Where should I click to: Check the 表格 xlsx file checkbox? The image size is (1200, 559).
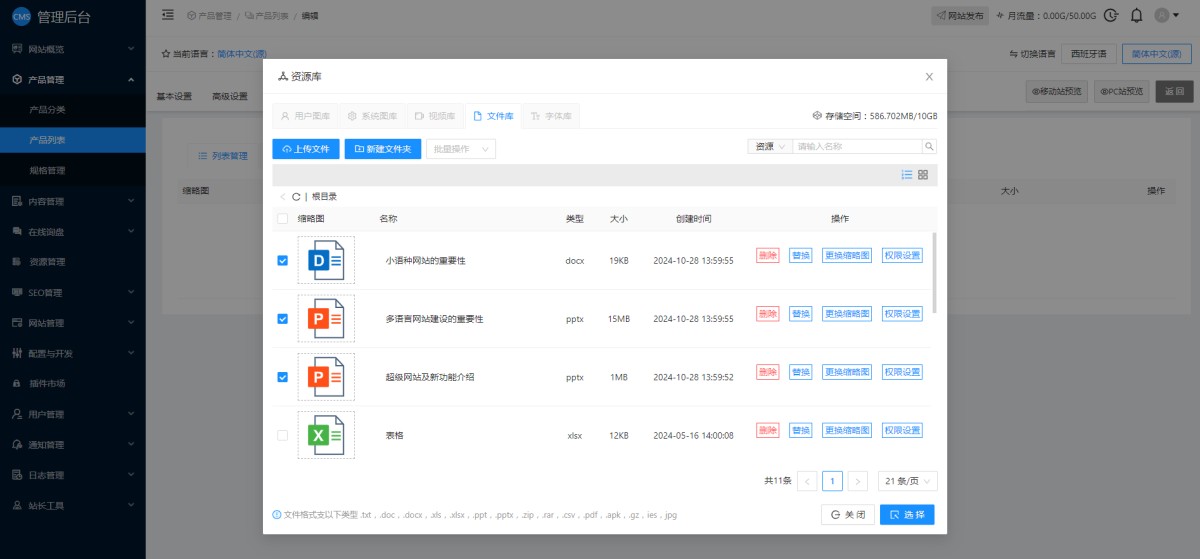[282, 435]
